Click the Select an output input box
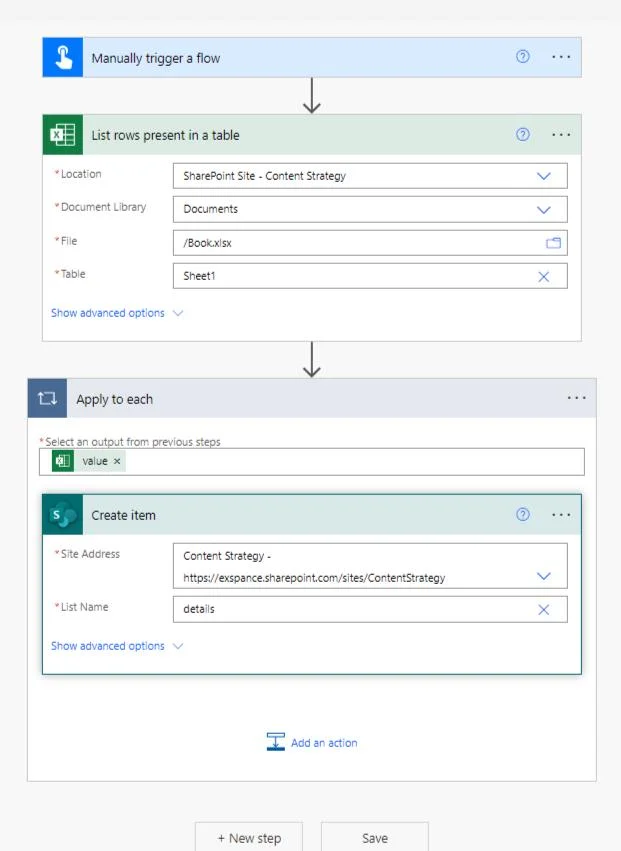Screen dimensions: 621x851 [312, 462]
